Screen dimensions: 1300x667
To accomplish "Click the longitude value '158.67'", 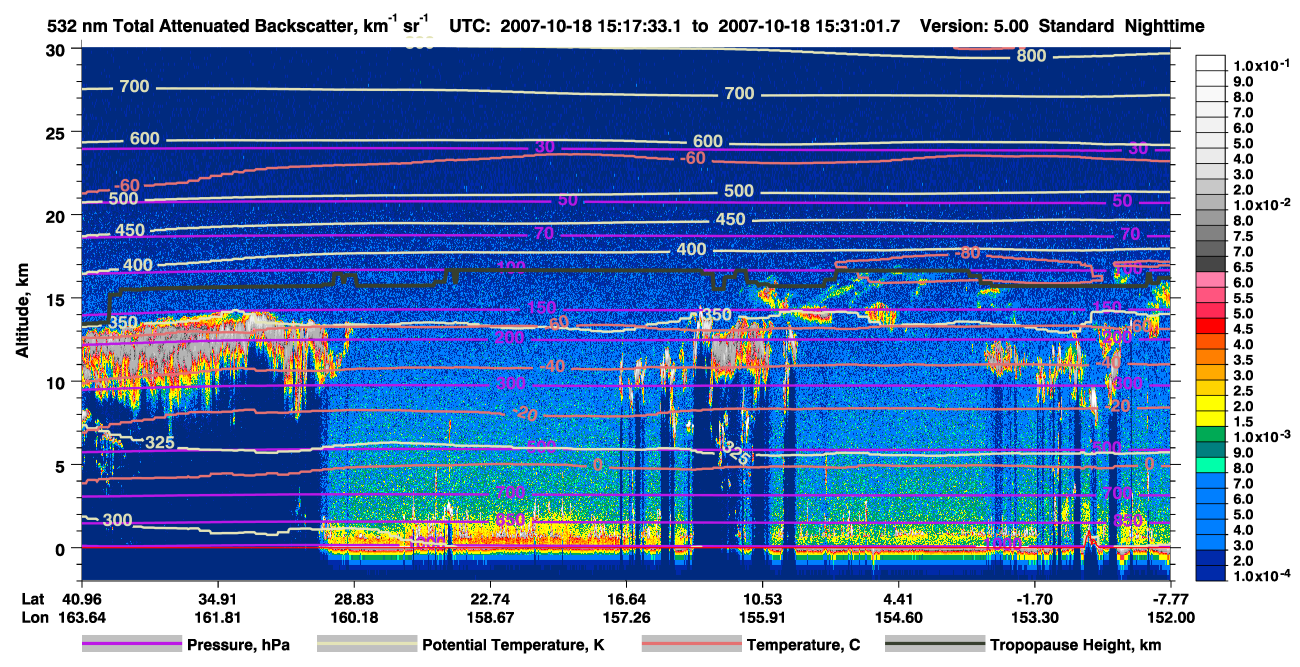I will pyautogui.click(x=490, y=617).
